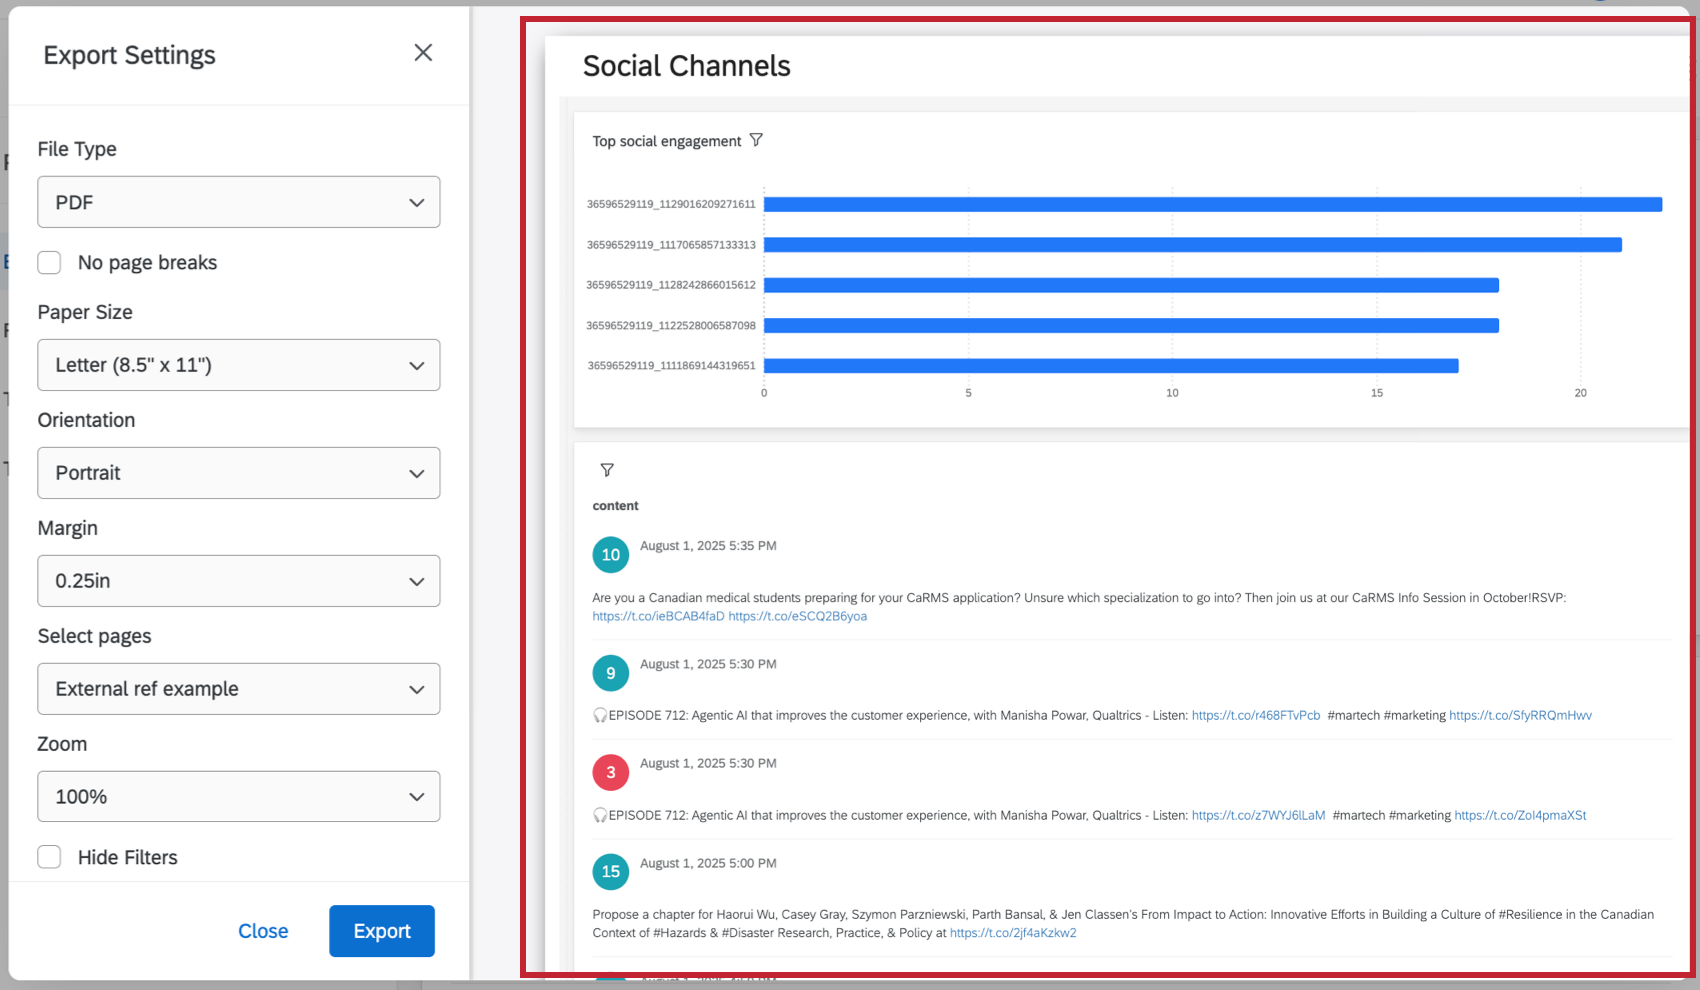Image resolution: width=1700 pixels, height=990 pixels.
Task: Tick the Hide Filters checkbox
Action: point(49,857)
